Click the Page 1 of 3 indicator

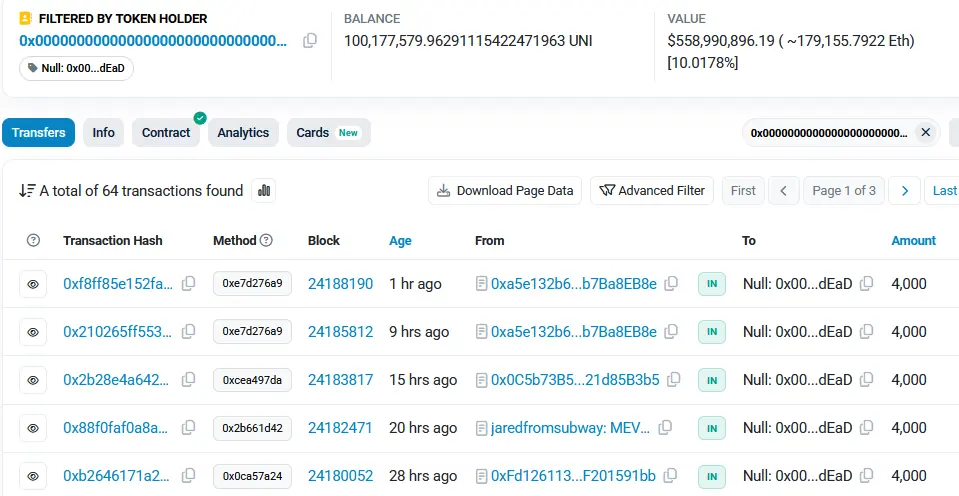(843, 191)
